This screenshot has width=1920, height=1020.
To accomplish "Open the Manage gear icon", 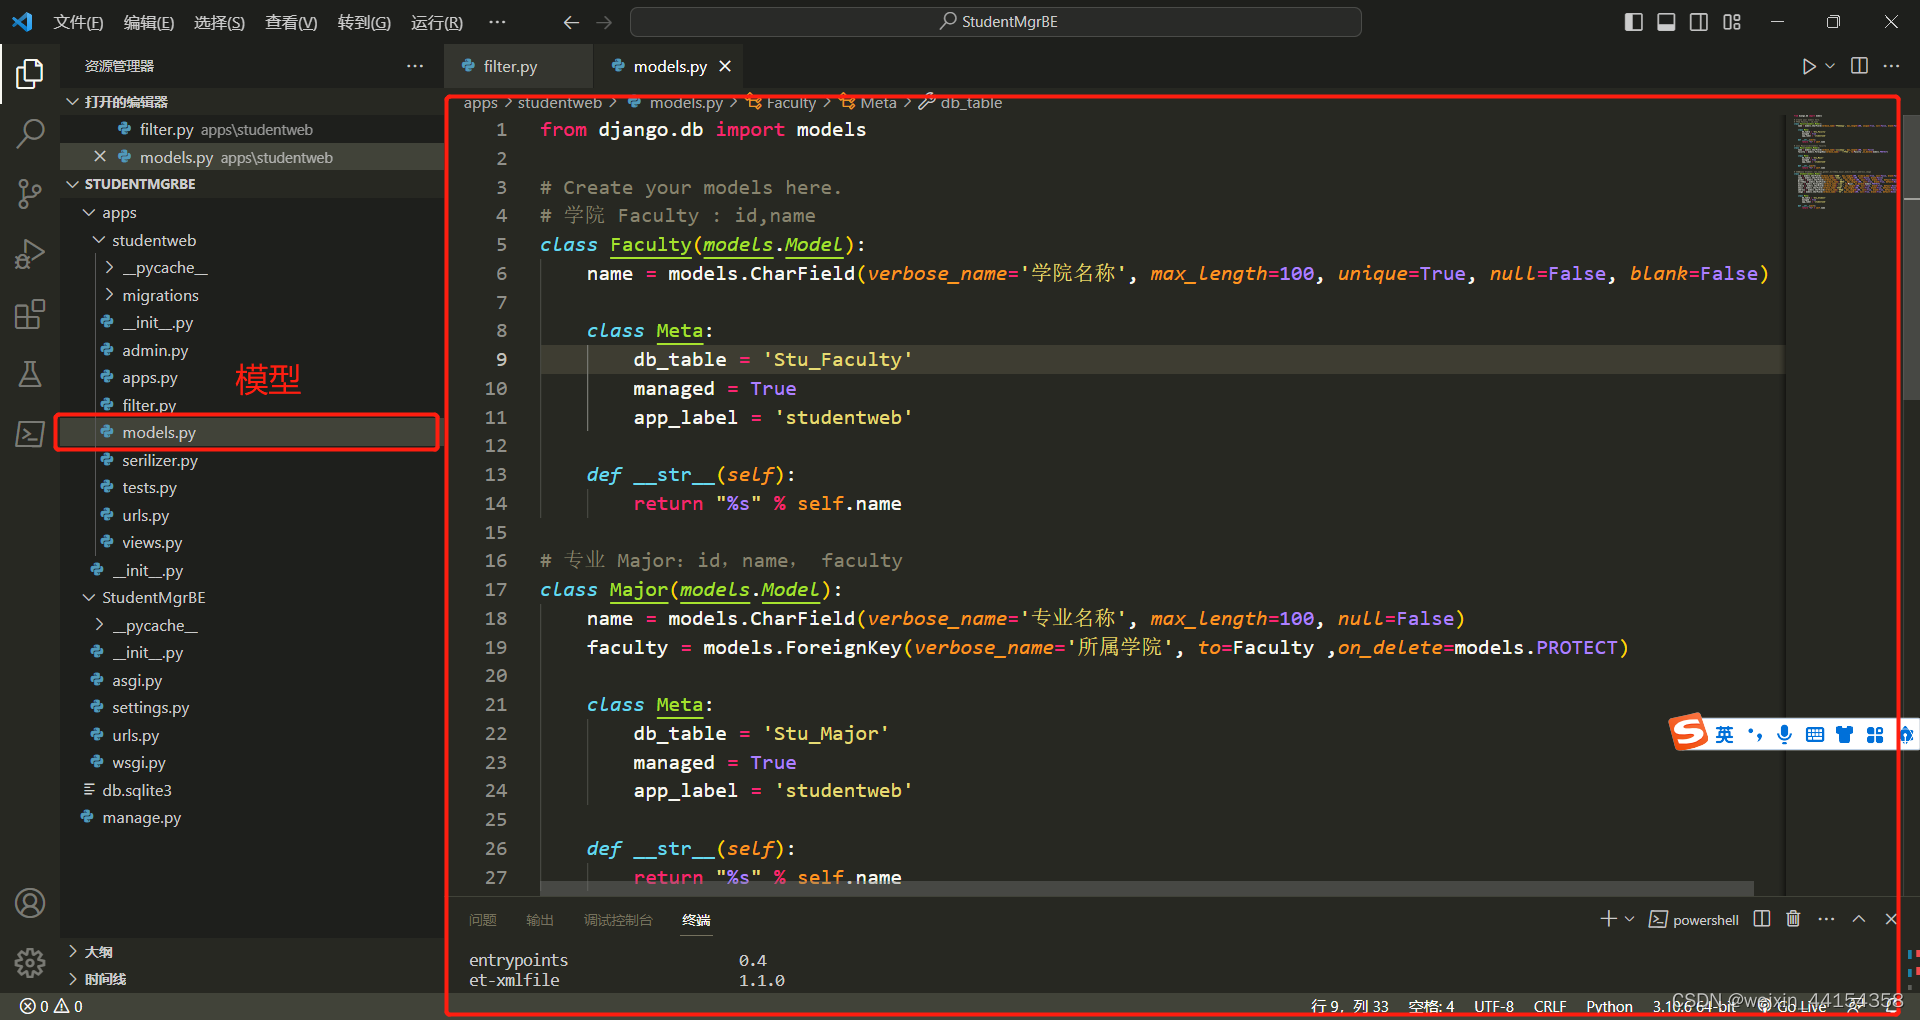I will 30,963.
